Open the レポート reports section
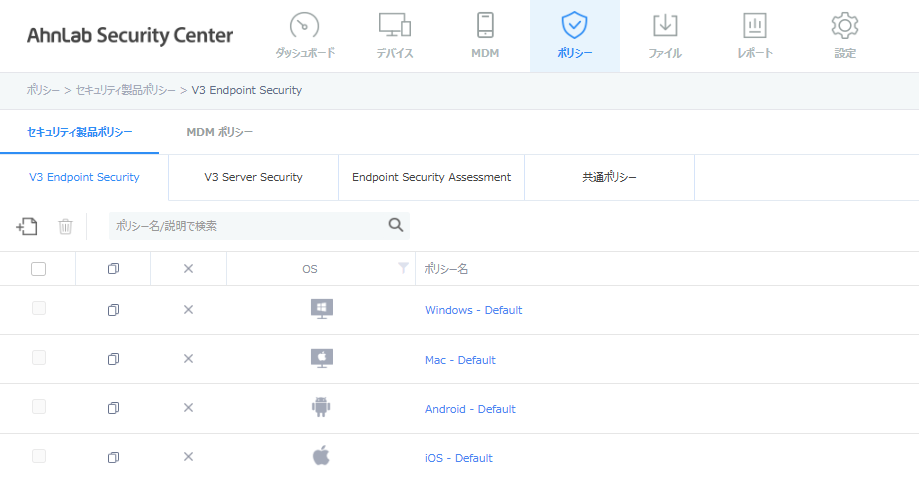 pos(754,36)
